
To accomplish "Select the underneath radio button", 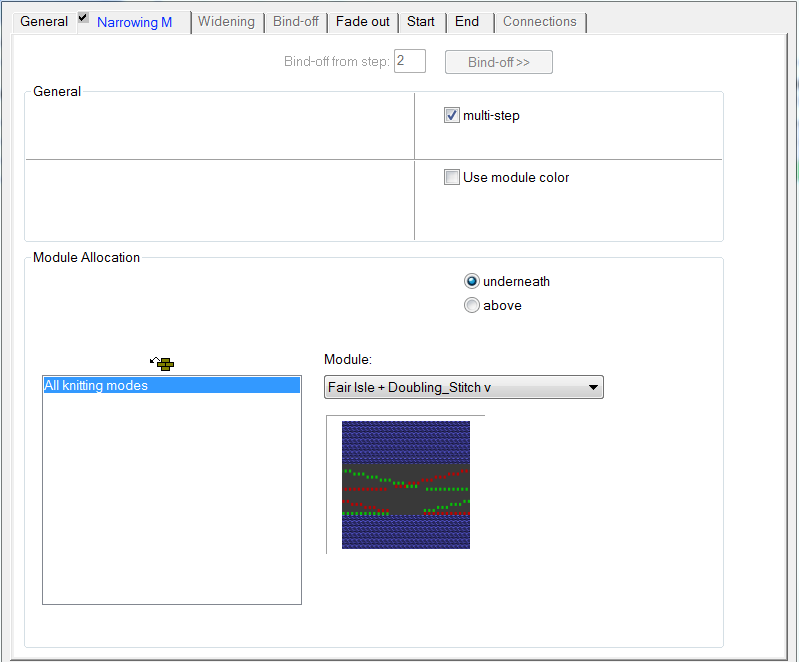I will point(472,282).
